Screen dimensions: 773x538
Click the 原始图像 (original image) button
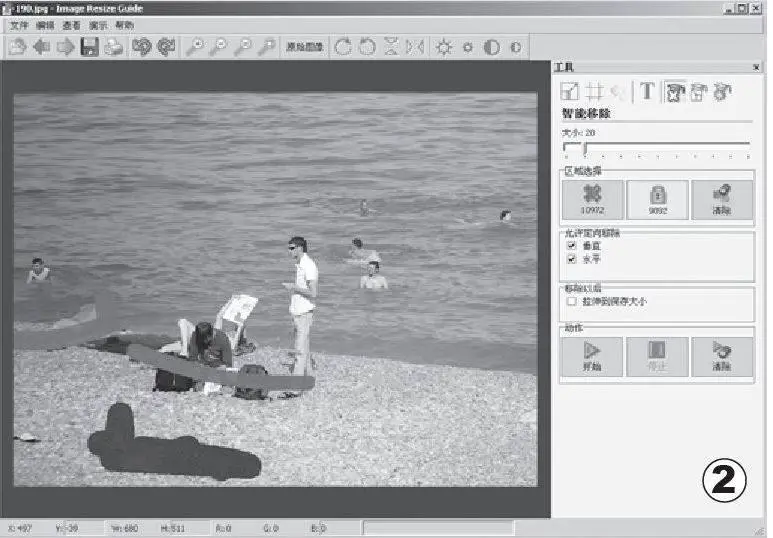(304, 47)
